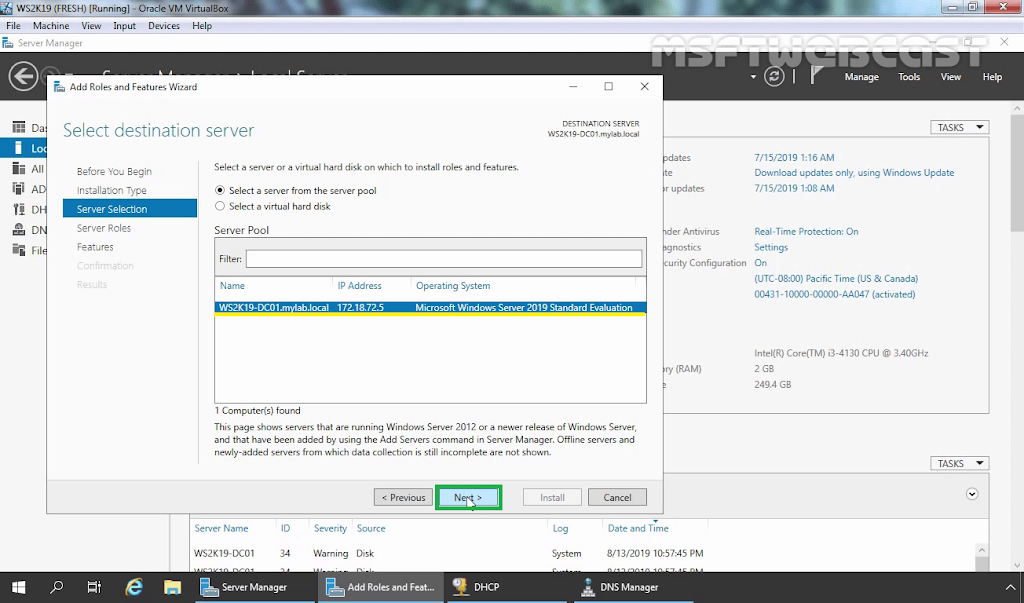
Task: Open Task View from the taskbar
Action: click(95, 587)
